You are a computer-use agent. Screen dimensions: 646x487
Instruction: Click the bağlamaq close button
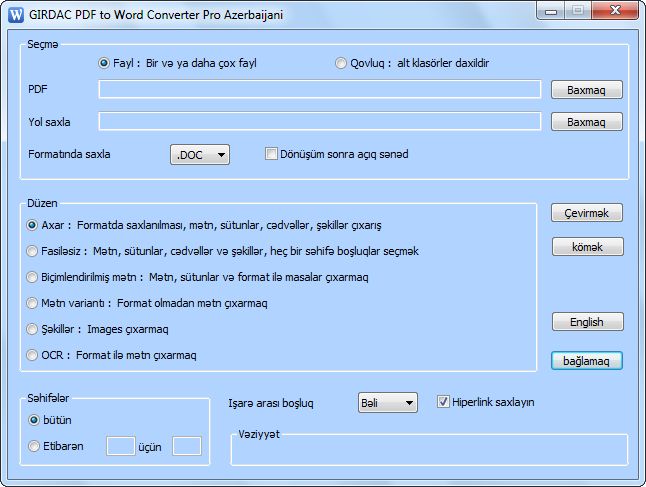coord(587,360)
